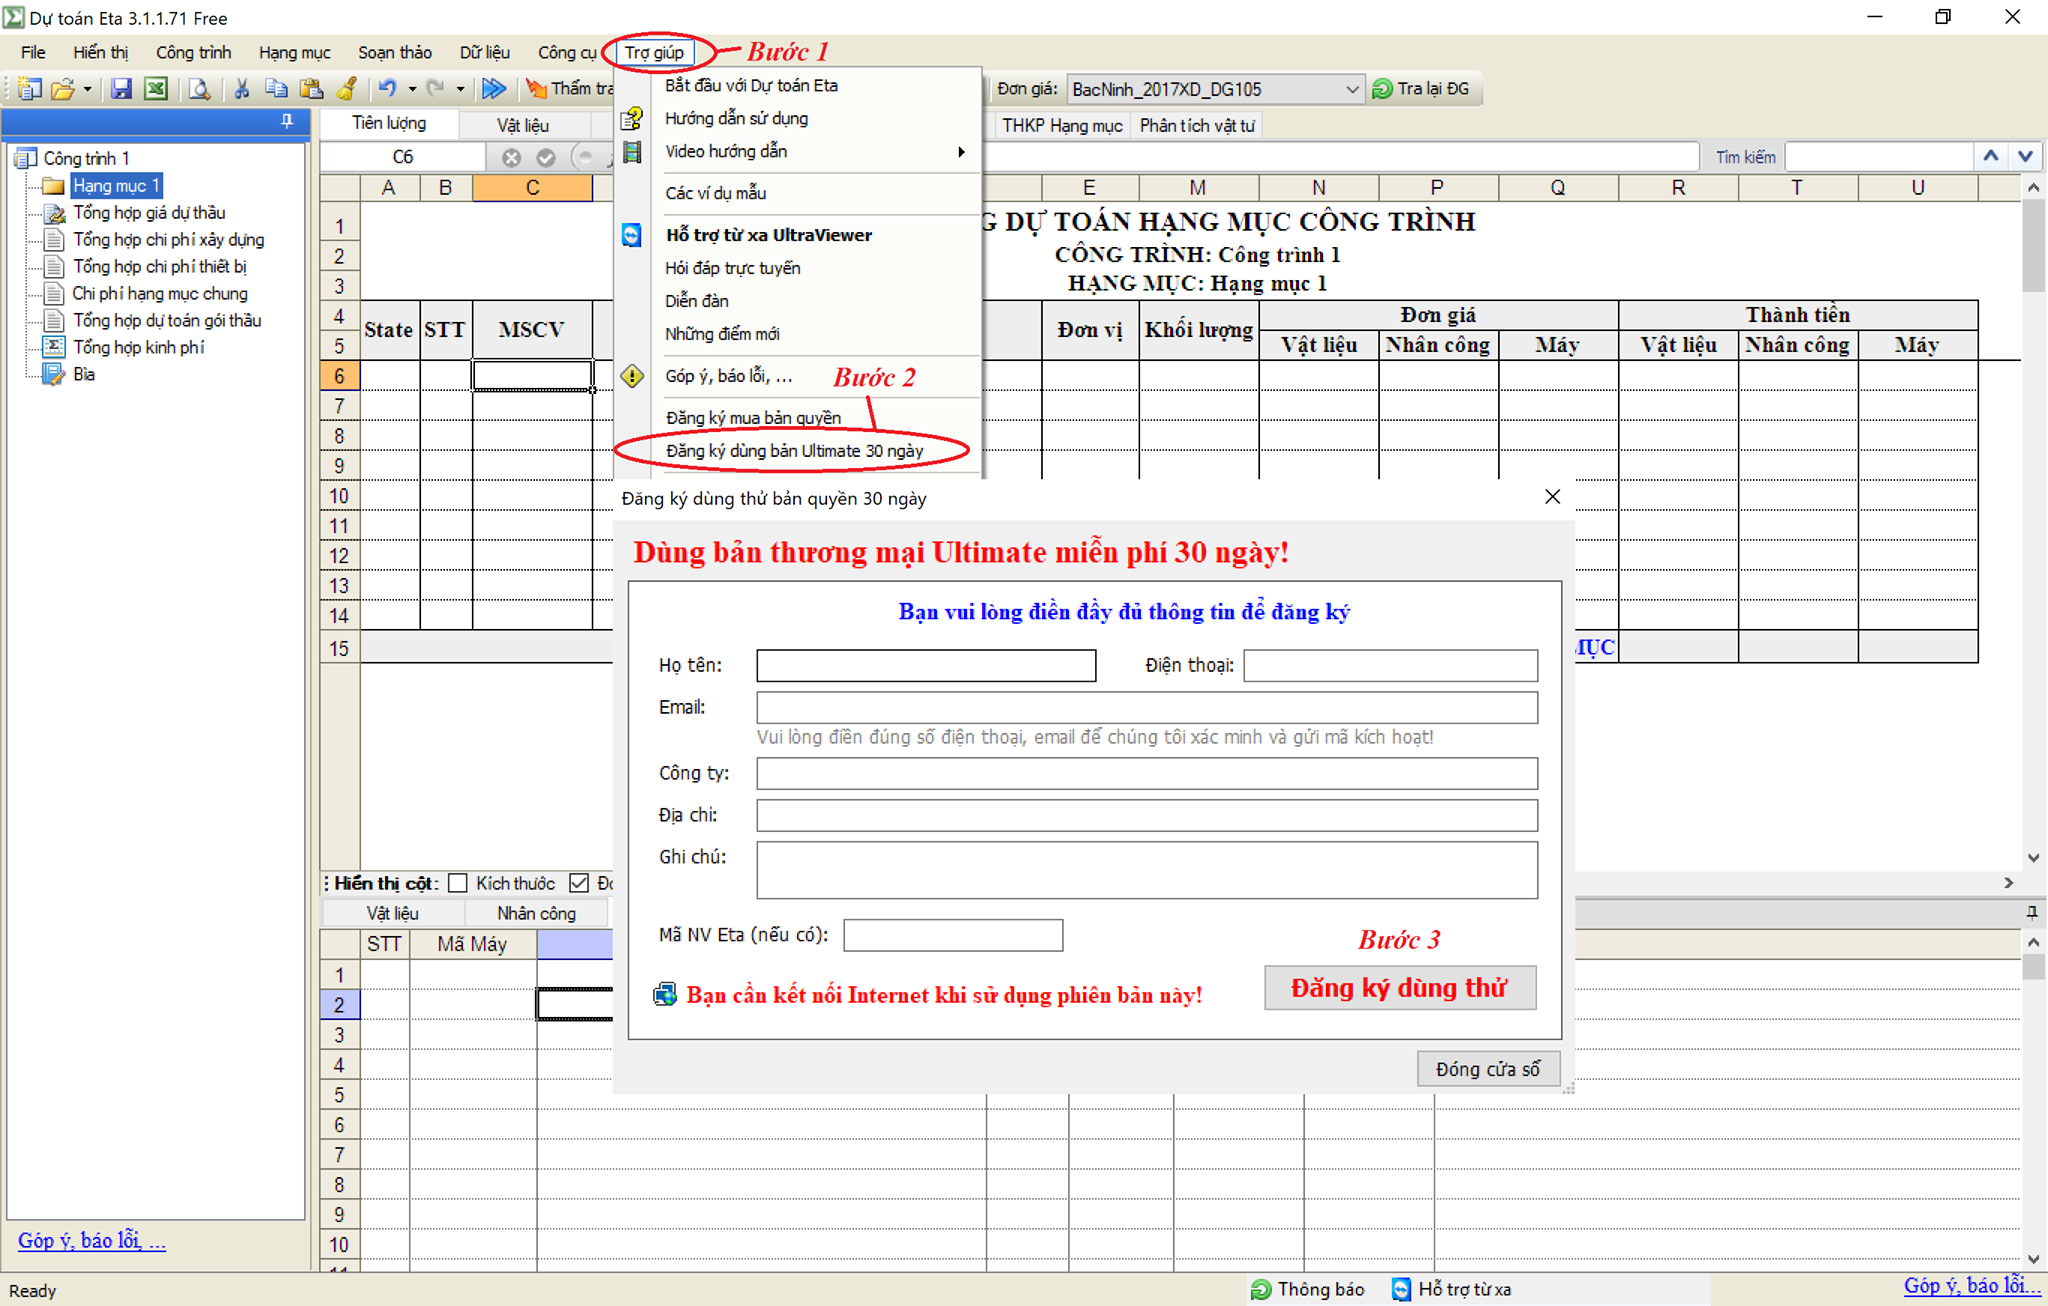Click the Email input field
Screen dimensions: 2048x1306
[1146, 707]
